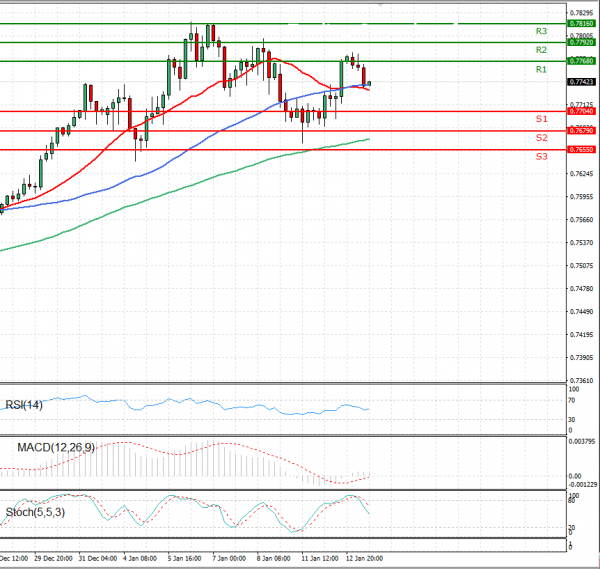Click the RSI 30 level label
Viewport: 600px width, 569px height.
pyautogui.click(x=572, y=420)
